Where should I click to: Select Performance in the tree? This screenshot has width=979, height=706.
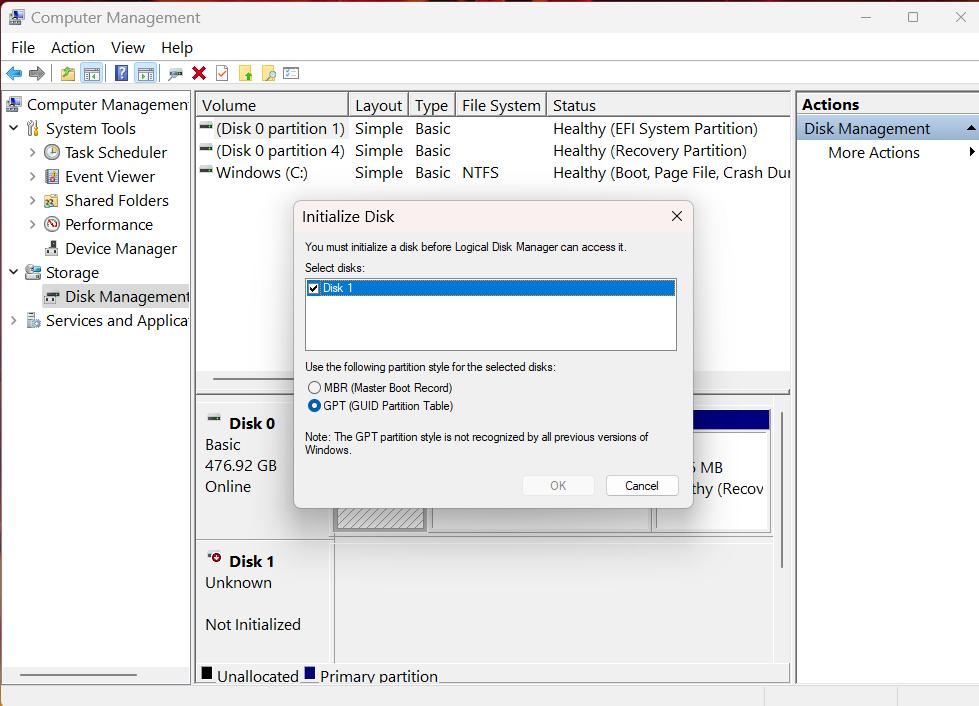pyautogui.click(x=109, y=224)
